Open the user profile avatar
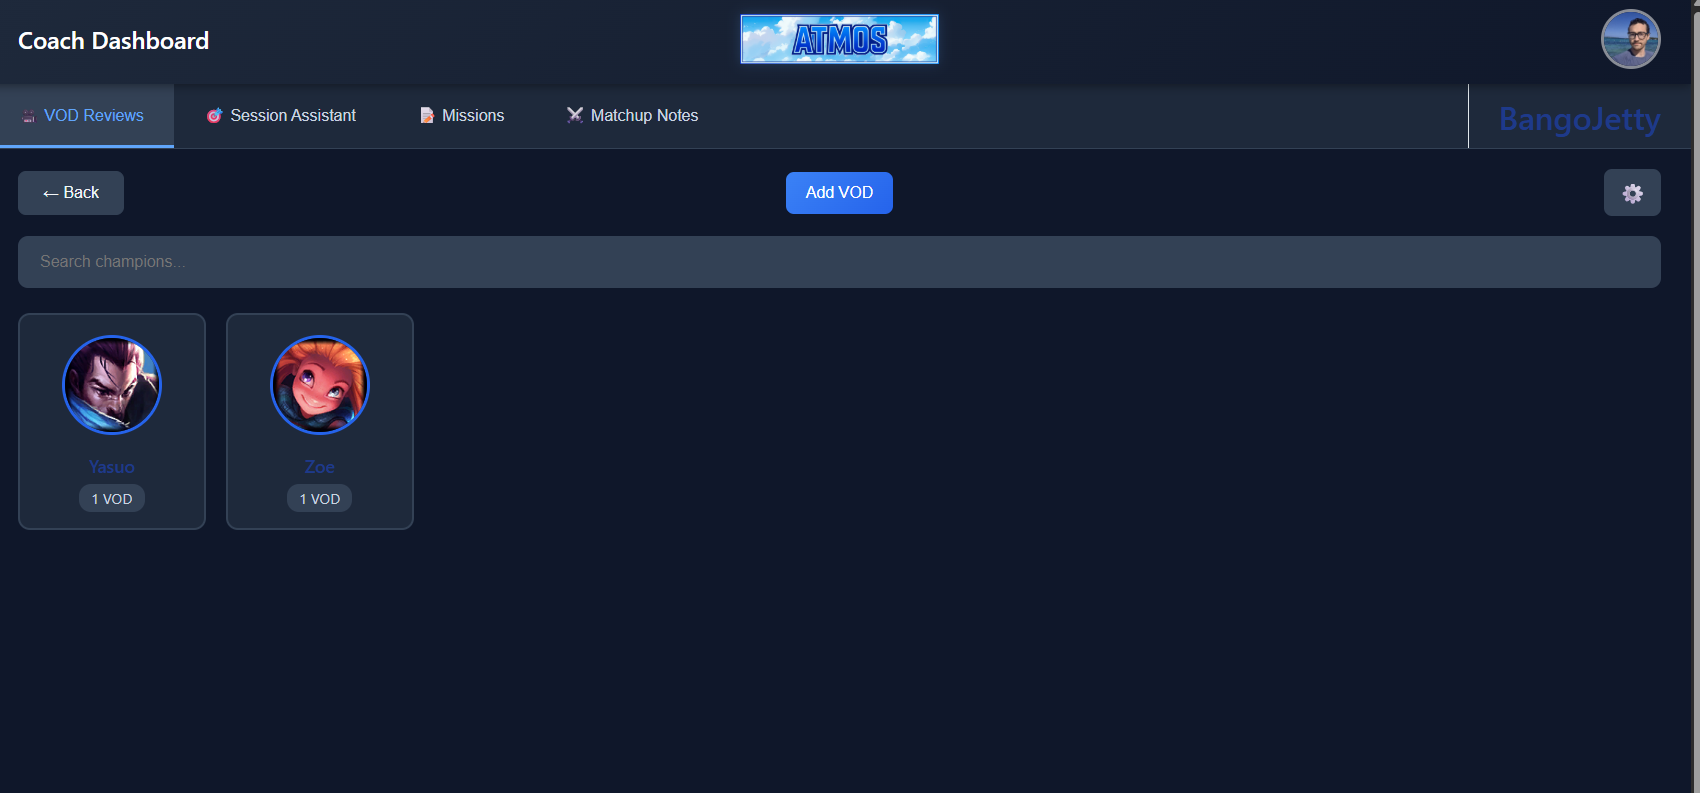Viewport: 1700px width, 793px height. click(x=1631, y=39)
